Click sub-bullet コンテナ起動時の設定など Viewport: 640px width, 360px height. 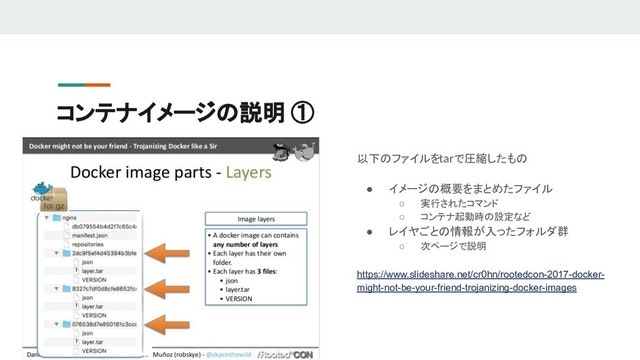(476, 217)
